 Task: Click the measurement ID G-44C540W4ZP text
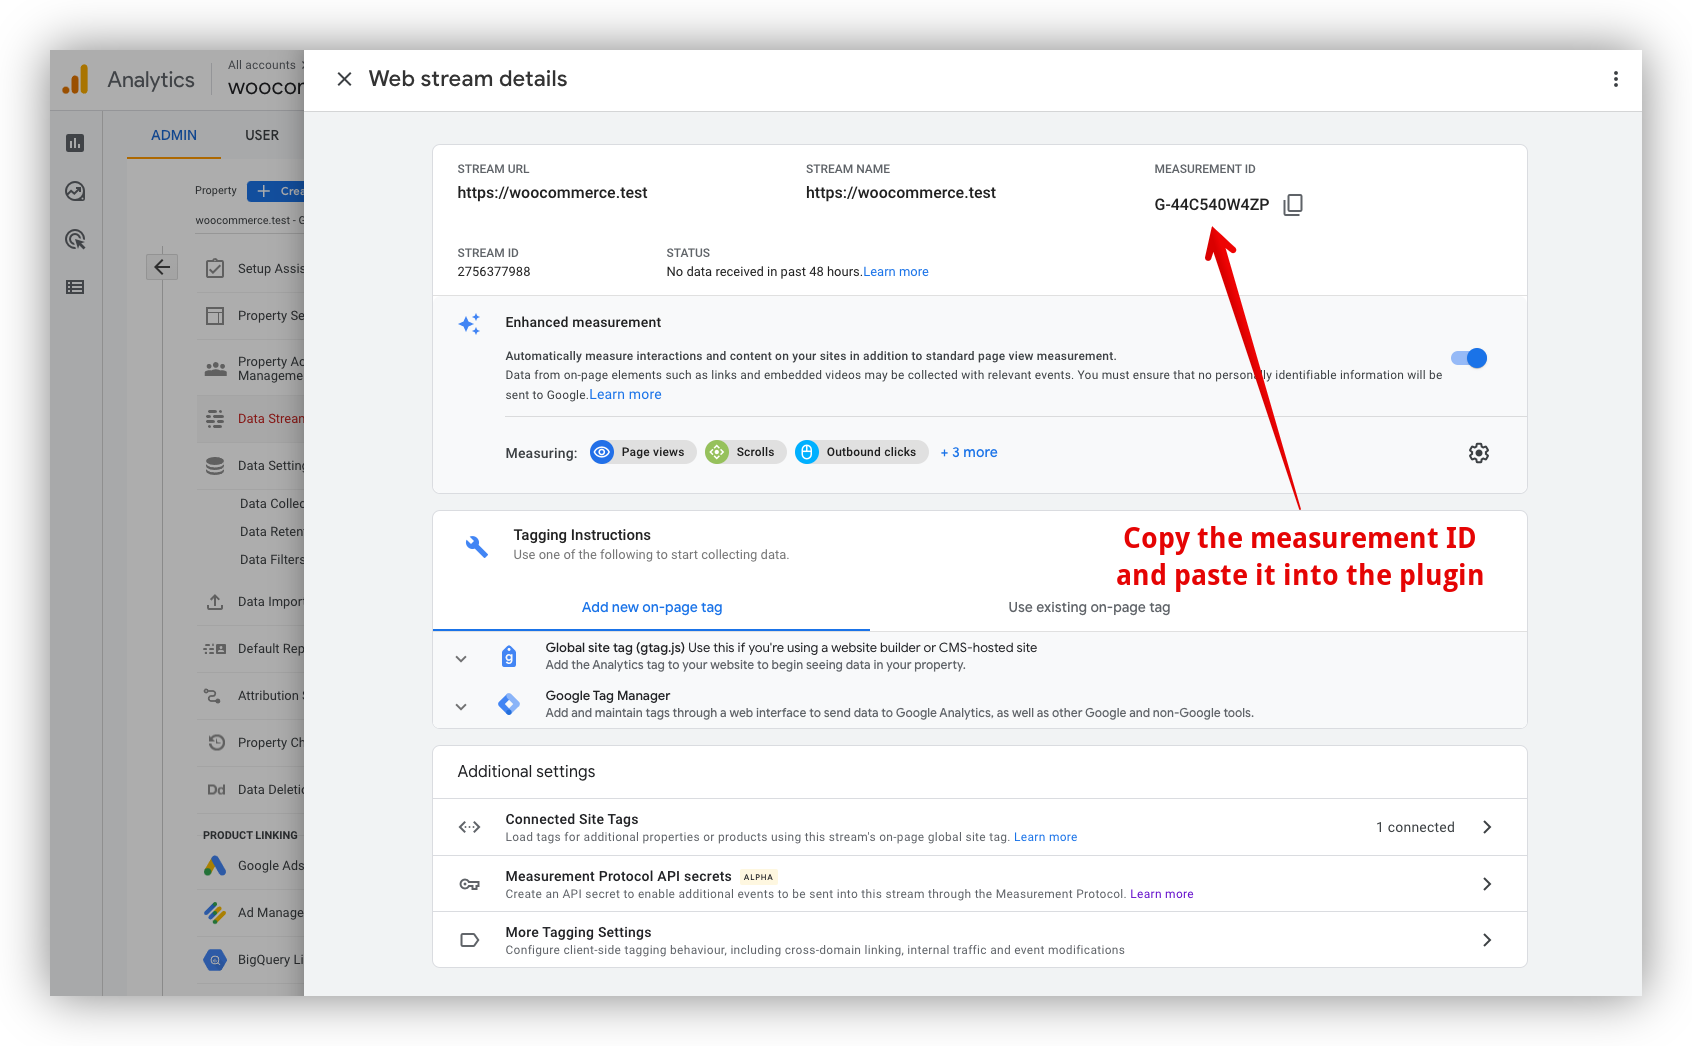pyautogui.click(x=1211, y=205)
